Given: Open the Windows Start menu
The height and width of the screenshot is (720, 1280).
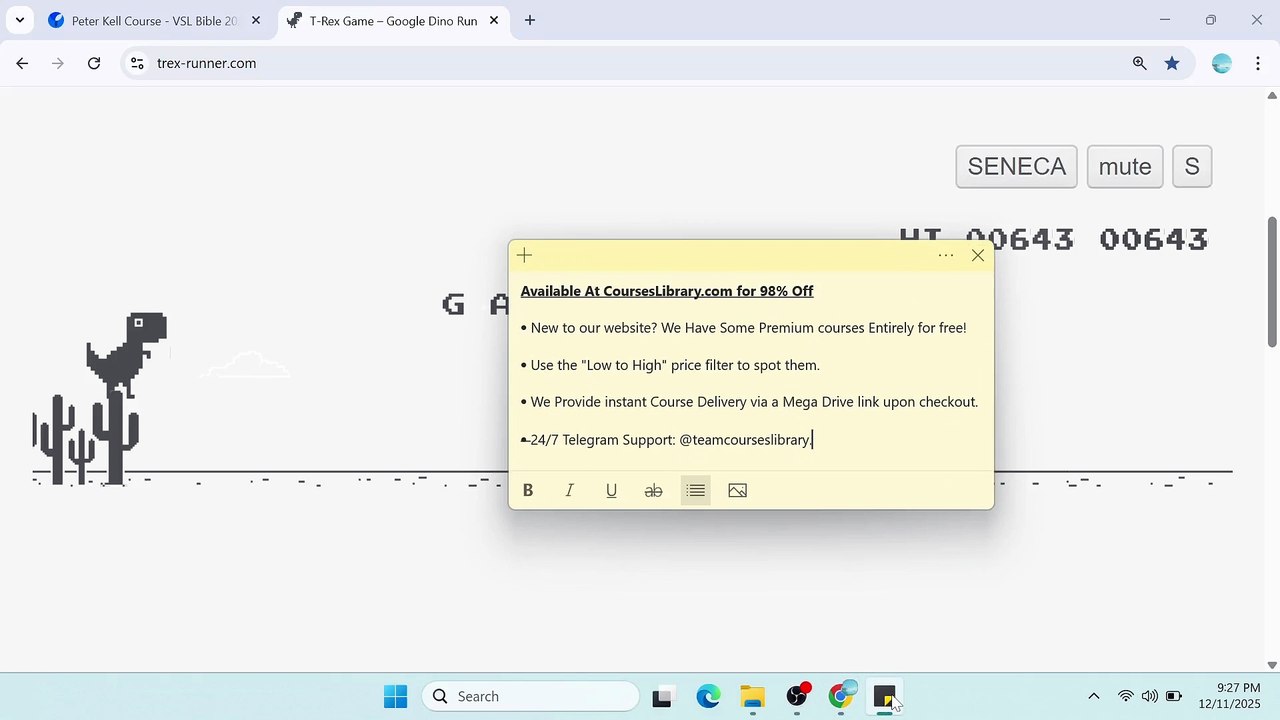Looking at the screenshot, I should pos(396,696).
